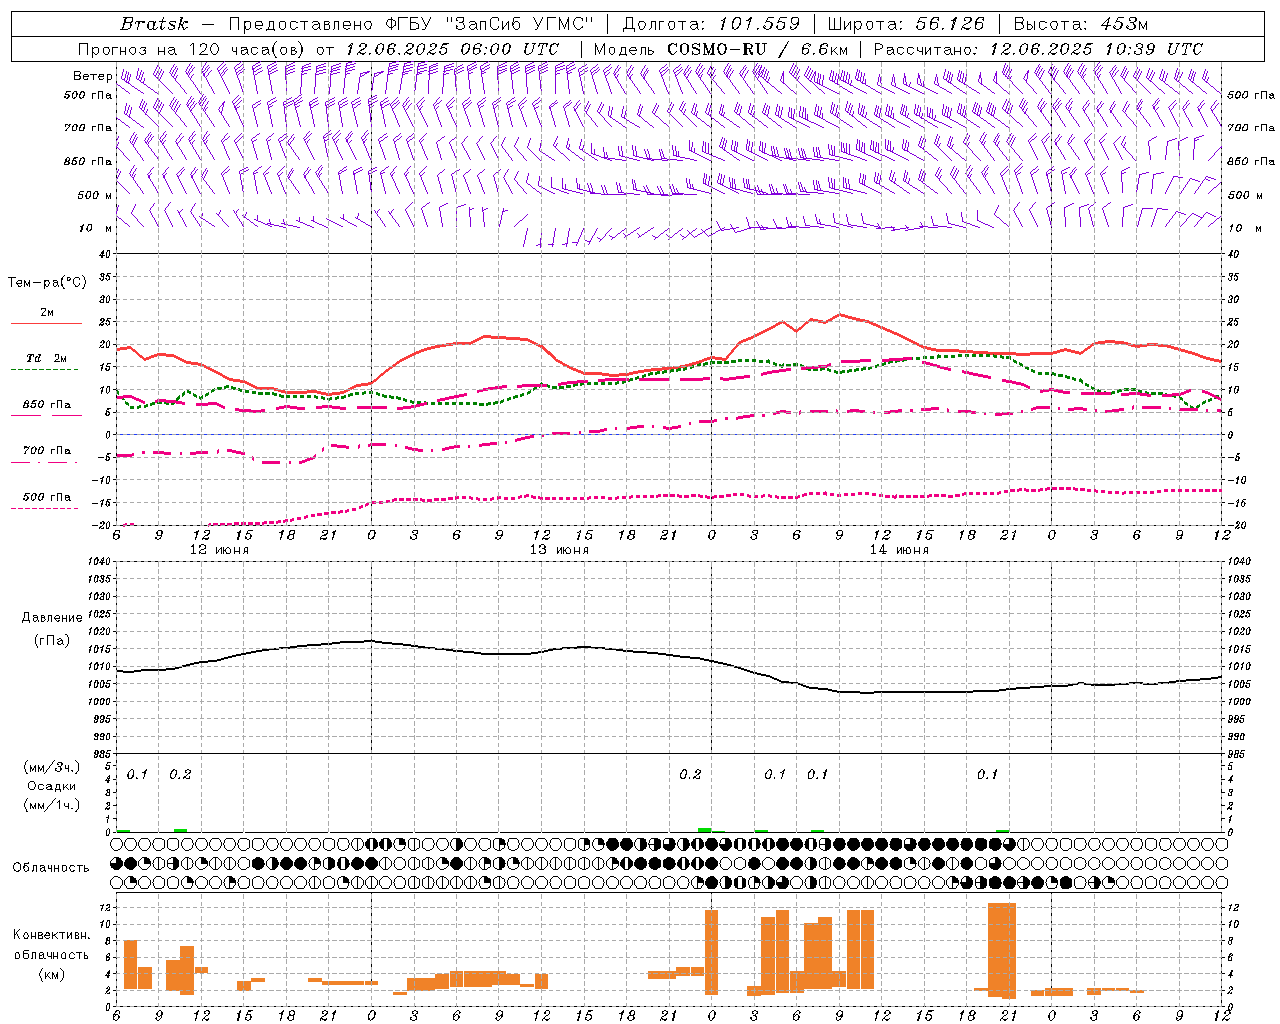Click the (мм/1ч.) precipitation unit label
This screenshot has height=1024, width=1280.
click(x=52, y=805)
